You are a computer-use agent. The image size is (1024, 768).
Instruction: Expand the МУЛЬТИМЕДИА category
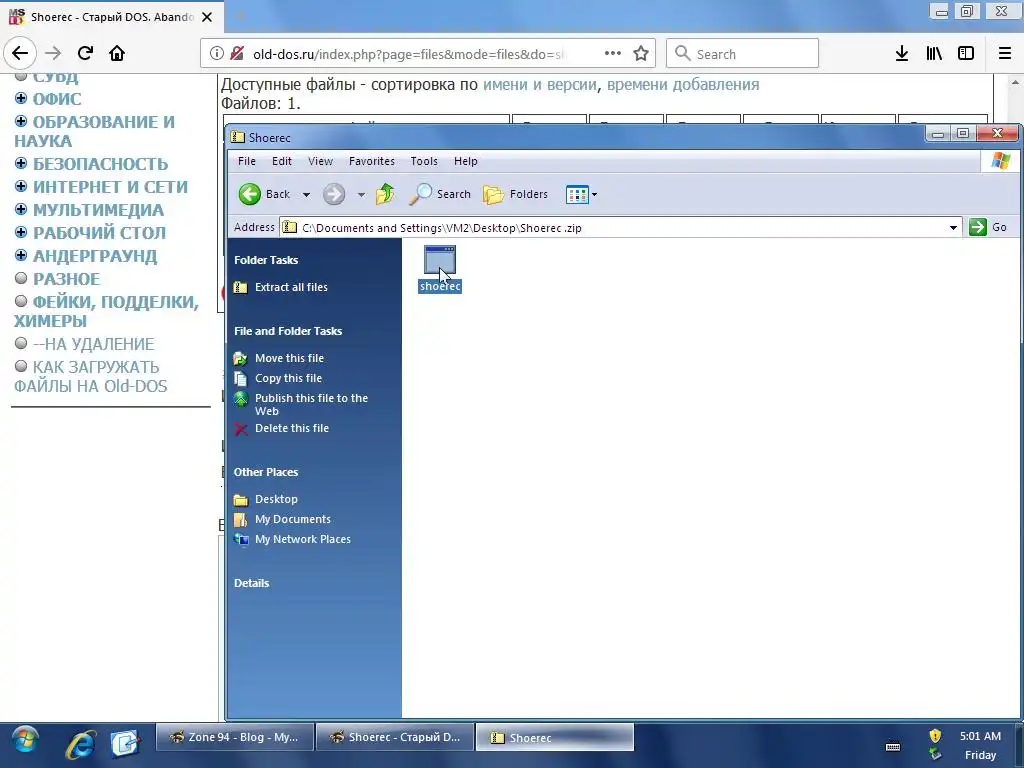[21, 209]
